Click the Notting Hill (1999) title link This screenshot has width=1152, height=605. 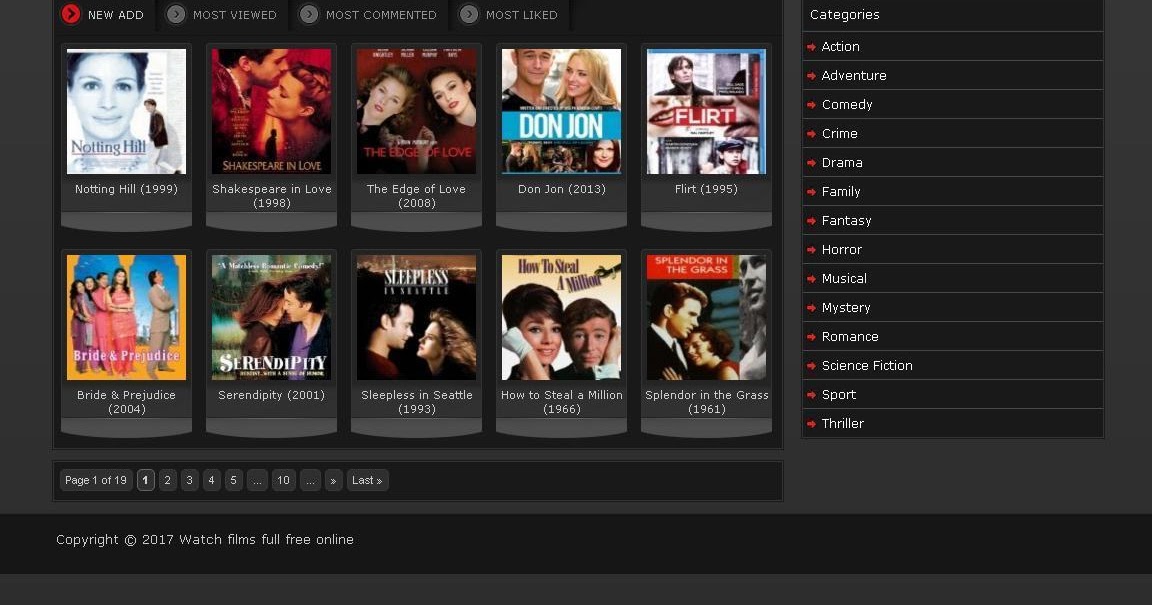[x=126, y=189]
